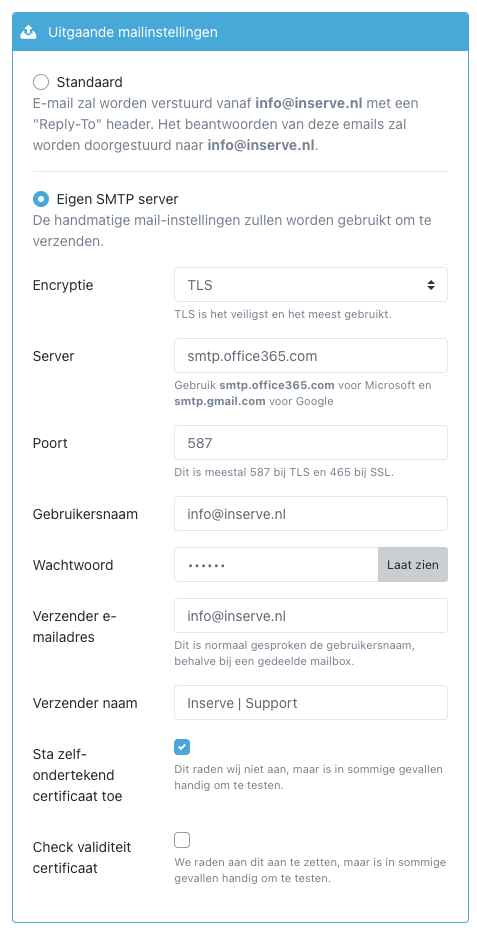Click the Encryptie label
The width and height of the screenshot is (477, 932).
click(63, 285)
